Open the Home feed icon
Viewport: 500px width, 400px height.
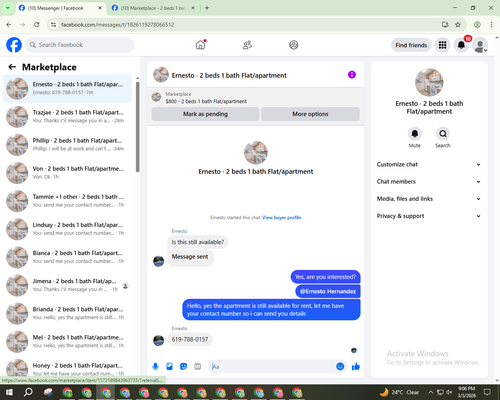pos(201,45)
